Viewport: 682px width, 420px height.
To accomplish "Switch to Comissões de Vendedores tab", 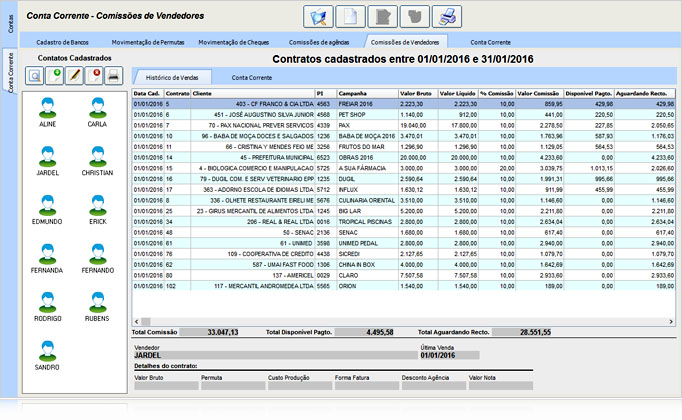I will click(x=405, y=42).
